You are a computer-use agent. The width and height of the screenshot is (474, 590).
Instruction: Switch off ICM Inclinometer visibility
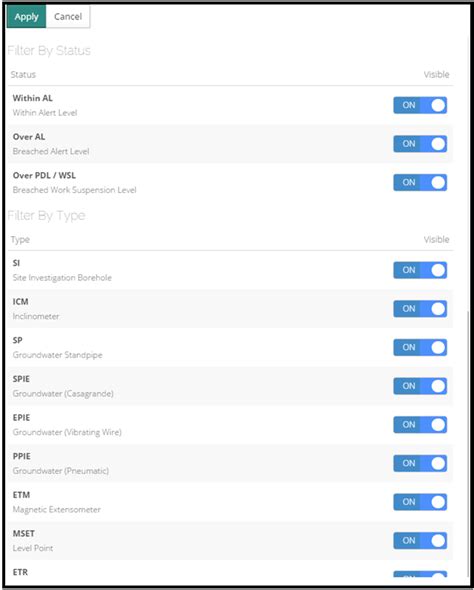point(420,309)
